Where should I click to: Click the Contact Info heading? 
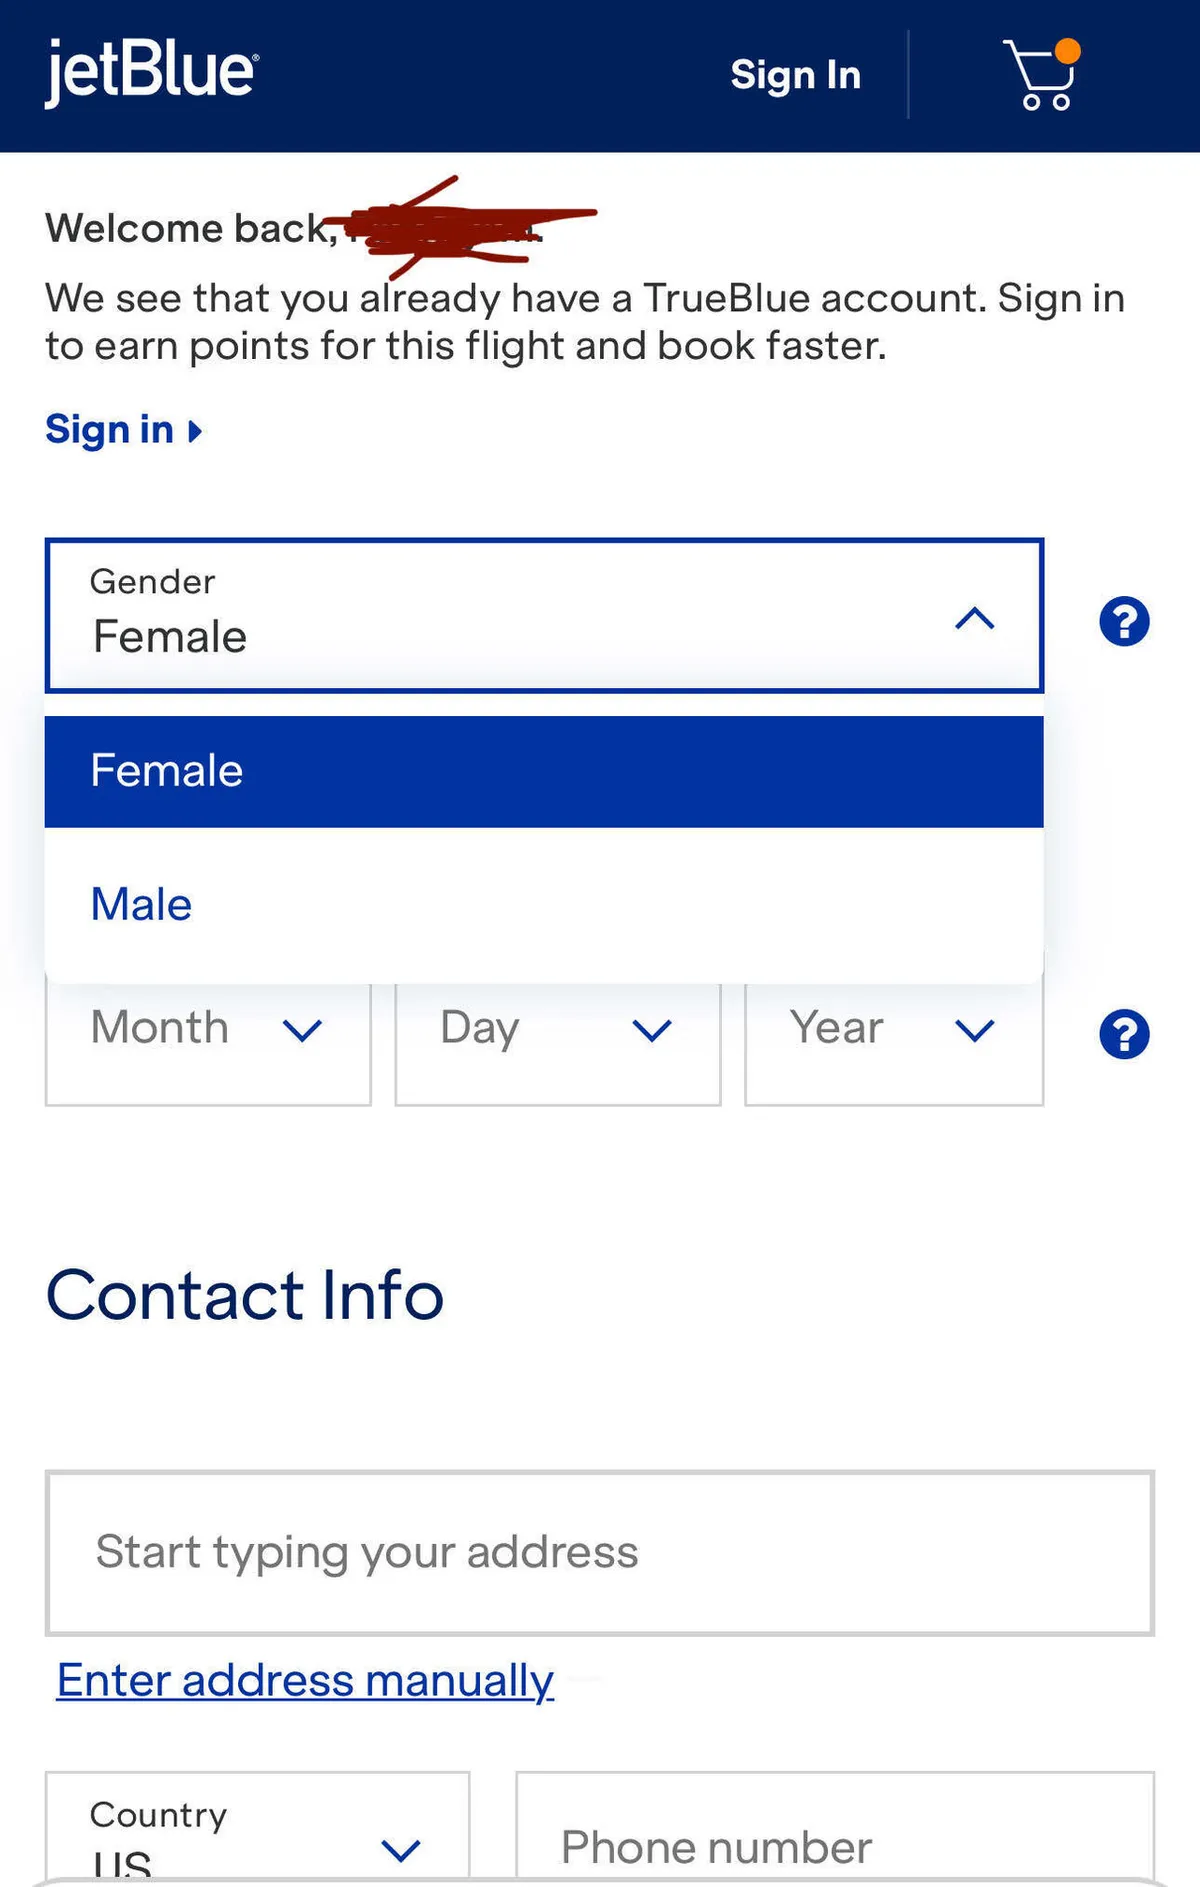pos(245,1295)
